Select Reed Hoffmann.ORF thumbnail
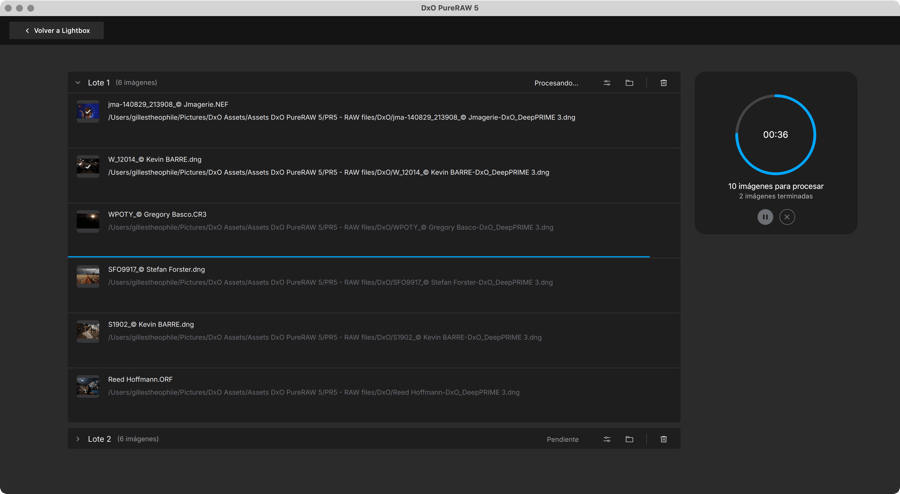Image resolution: width=900 pixels, height=494 pixels. click(x=88, y=386)
